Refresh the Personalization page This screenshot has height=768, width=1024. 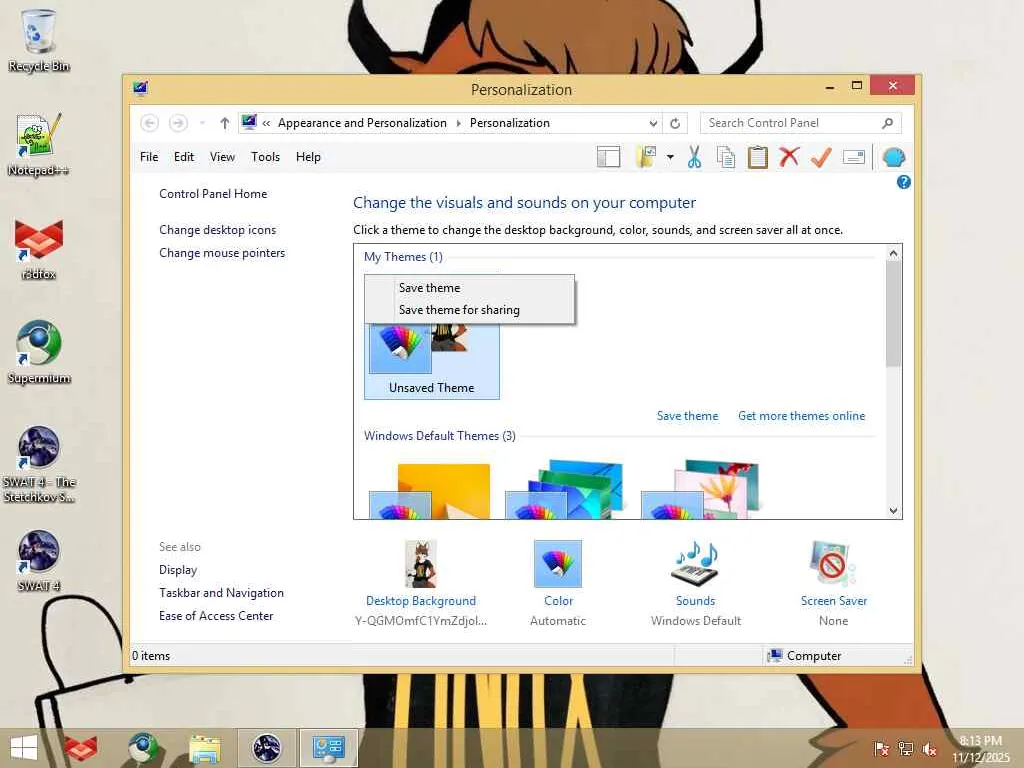(675, 123)
